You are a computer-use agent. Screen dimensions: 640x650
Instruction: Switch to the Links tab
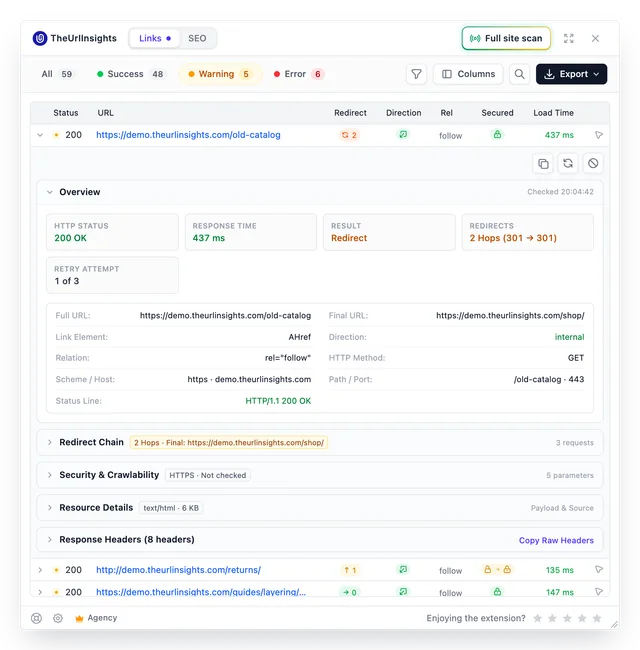pos(155,38)
